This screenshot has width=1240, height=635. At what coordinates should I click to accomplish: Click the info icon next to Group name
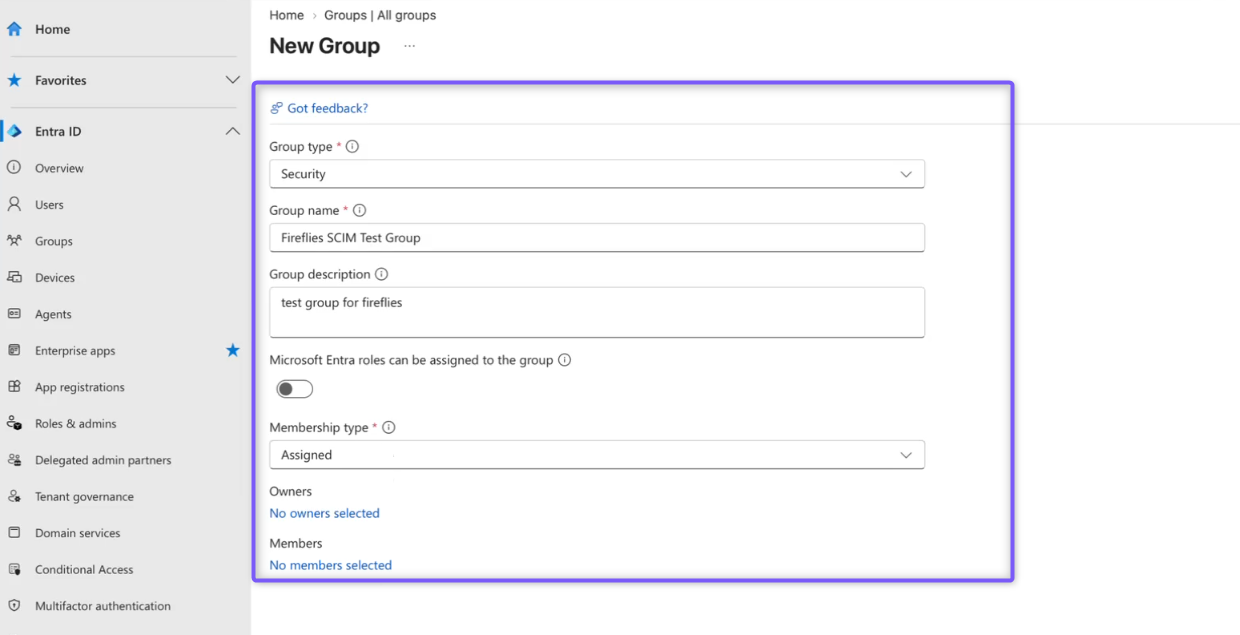(x=359, y=210)
